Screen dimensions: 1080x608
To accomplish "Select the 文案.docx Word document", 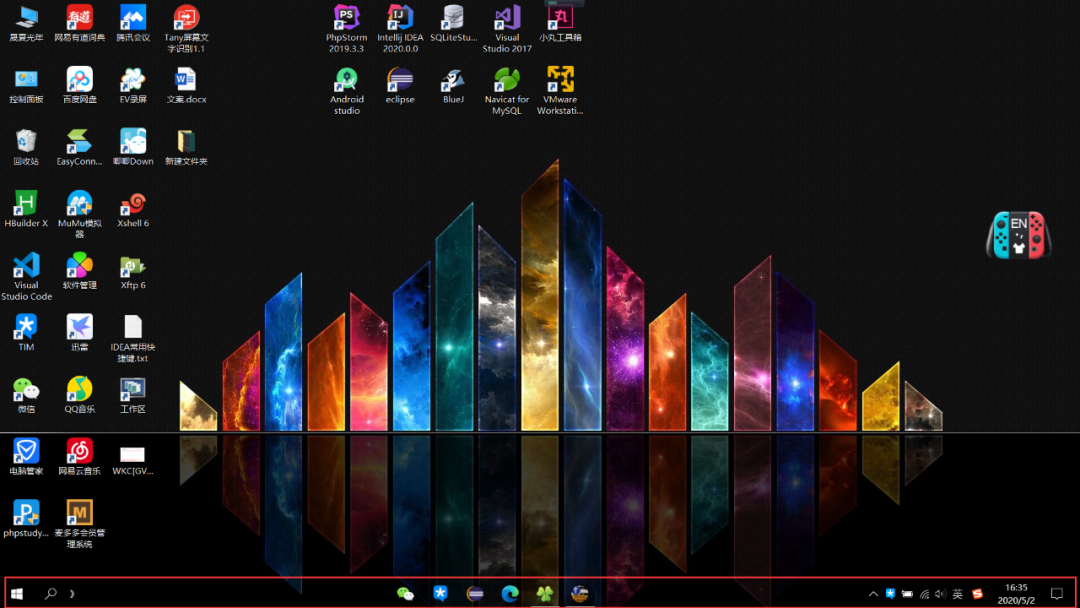I will coord(186,80).
